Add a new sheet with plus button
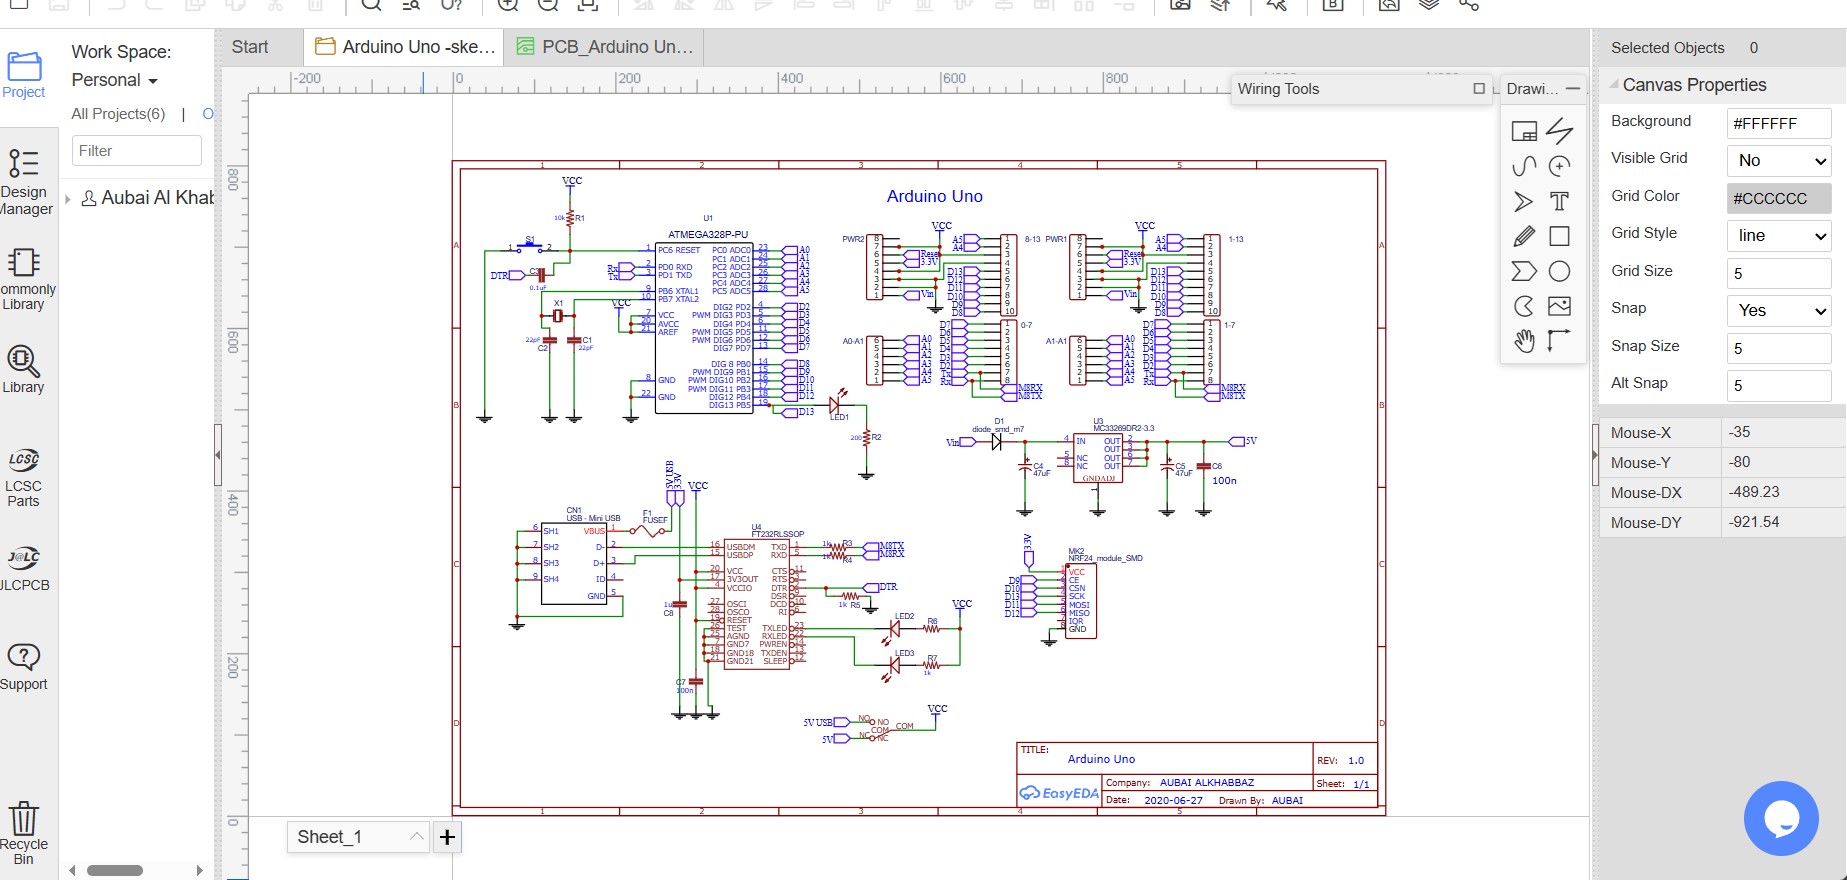1847x880 pixels. 447,837
